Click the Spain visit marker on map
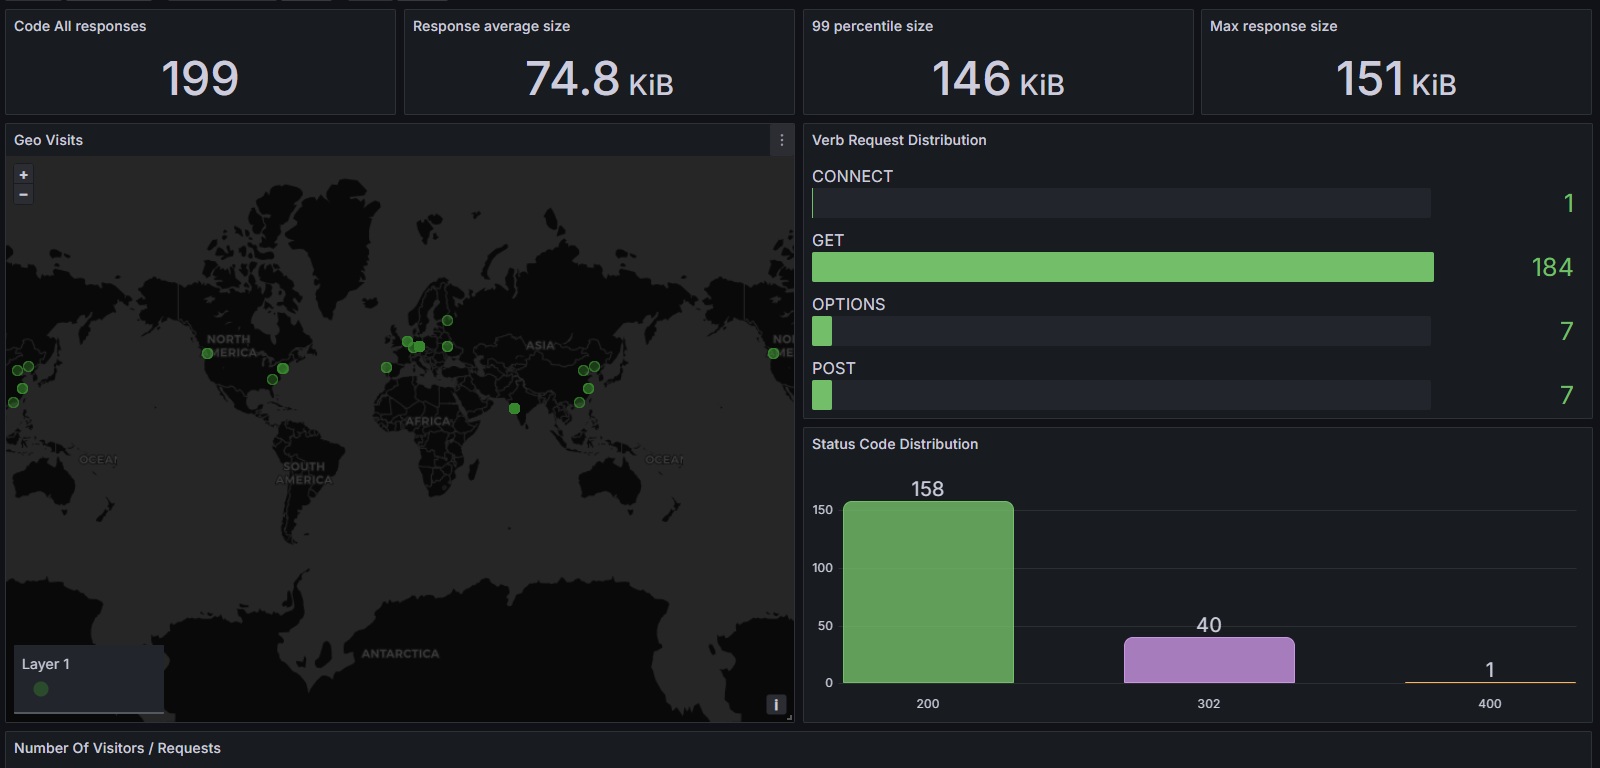 pos(386,367)
